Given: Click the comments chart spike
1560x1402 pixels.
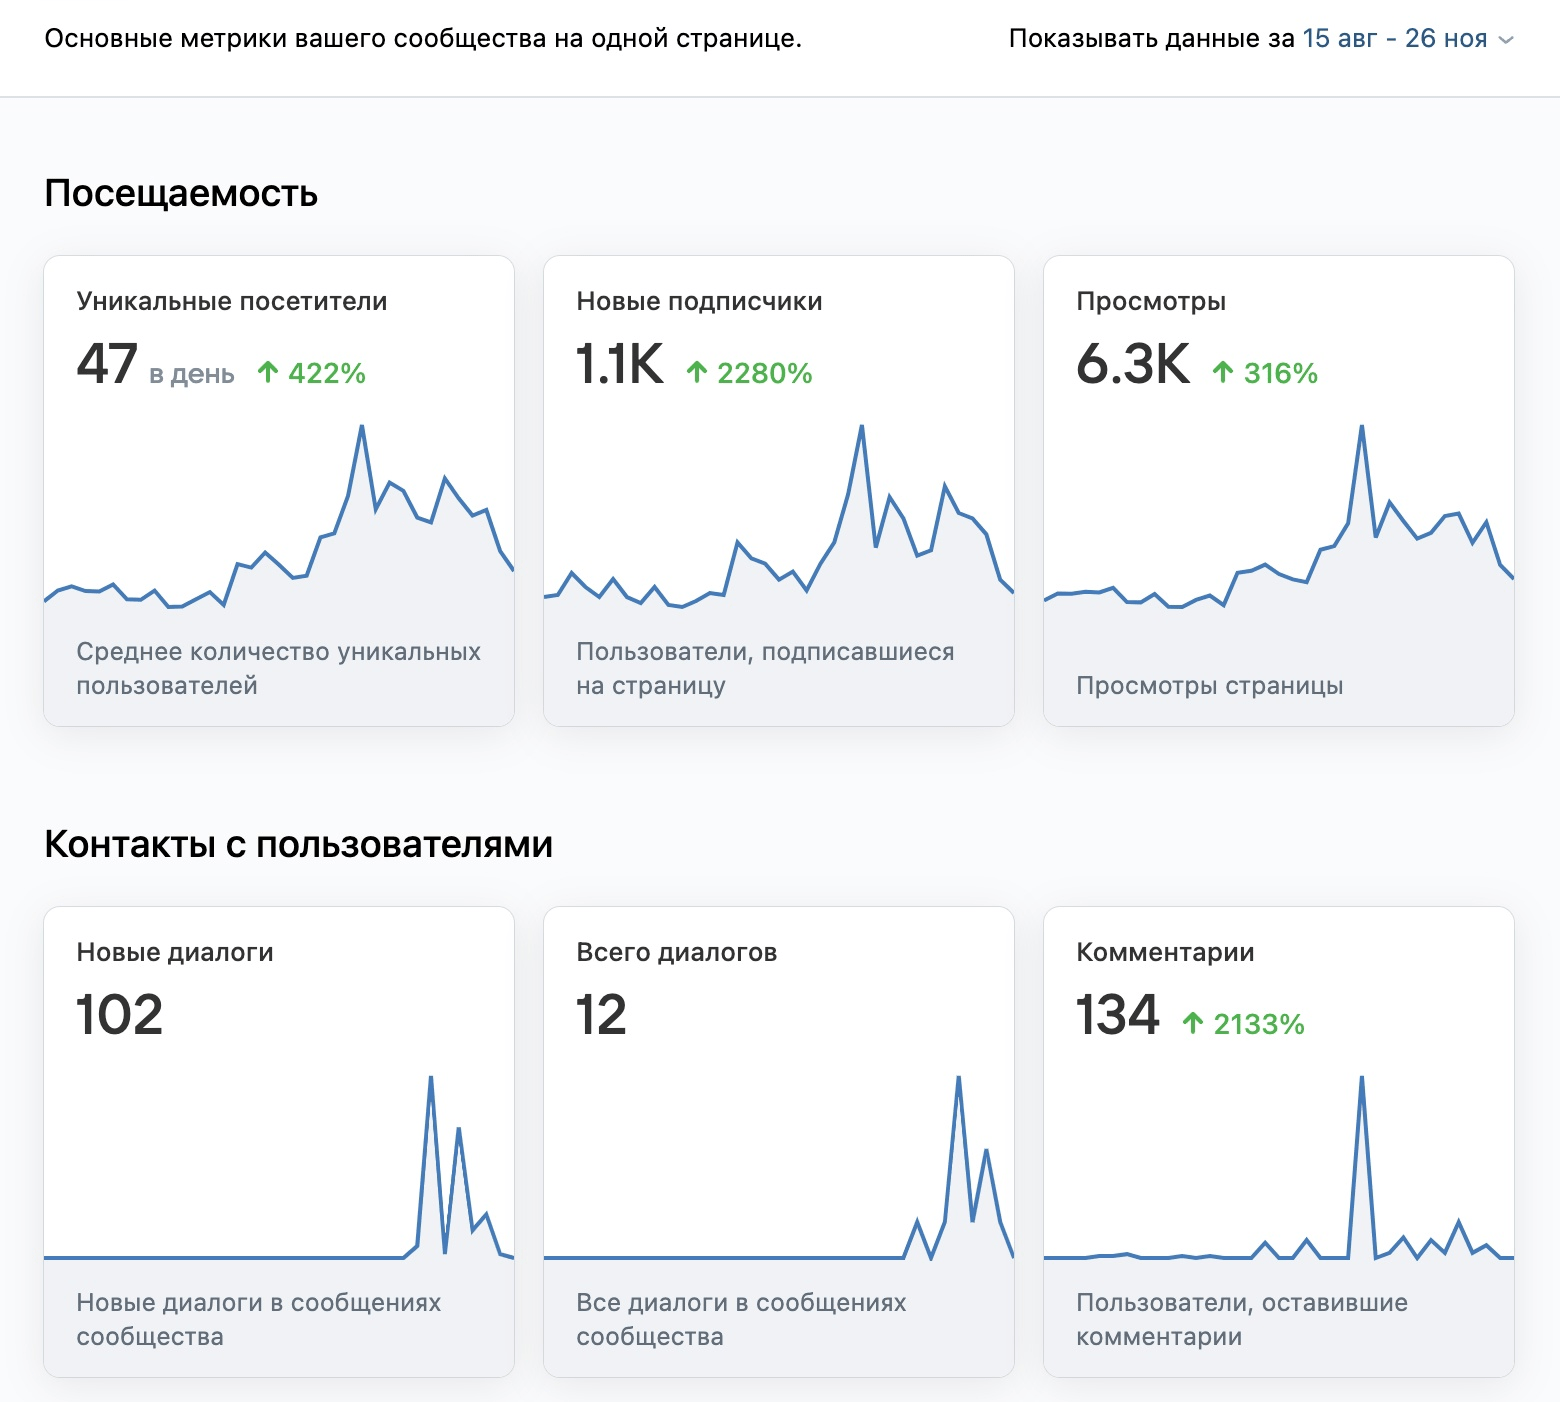Looking at the screenshot, I should (1362, 1080).
